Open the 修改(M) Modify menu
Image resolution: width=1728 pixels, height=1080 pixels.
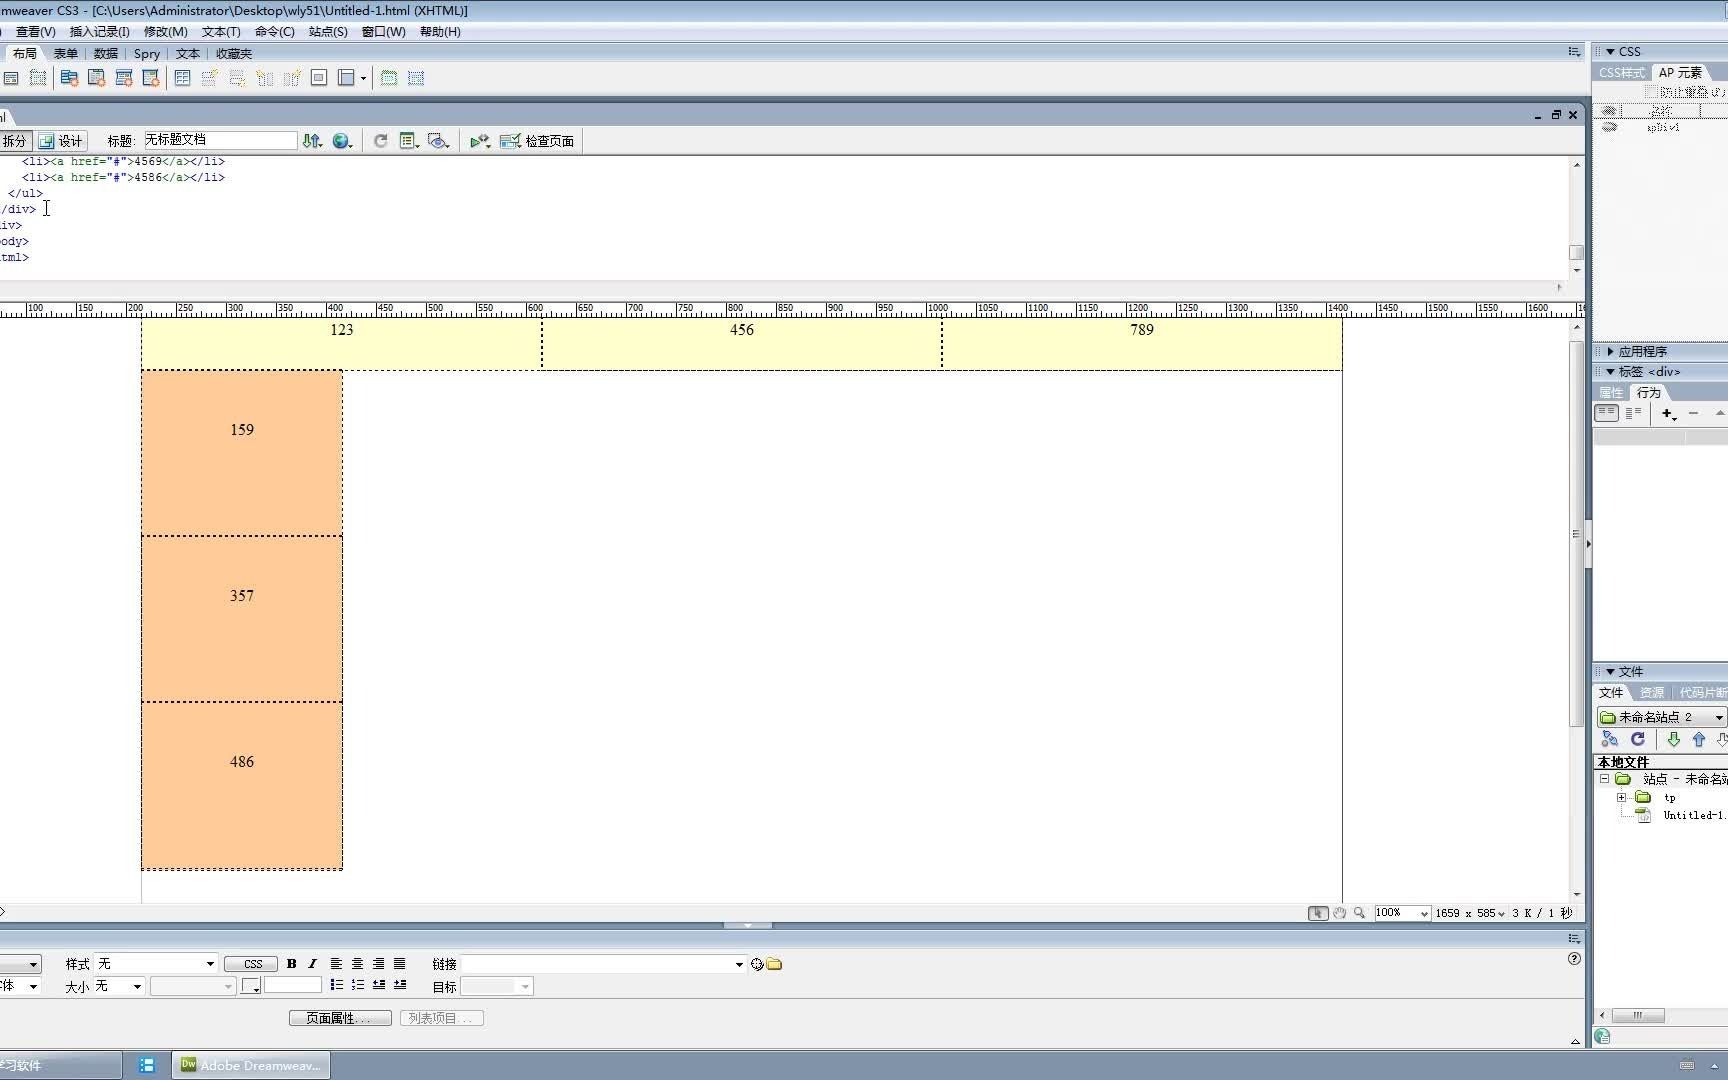(x=166, y=31)
